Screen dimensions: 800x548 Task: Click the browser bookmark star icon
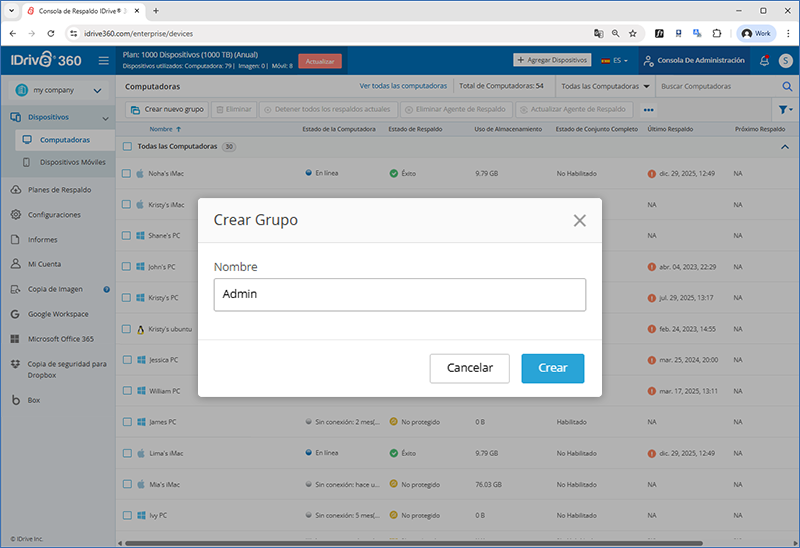point(632,33)
